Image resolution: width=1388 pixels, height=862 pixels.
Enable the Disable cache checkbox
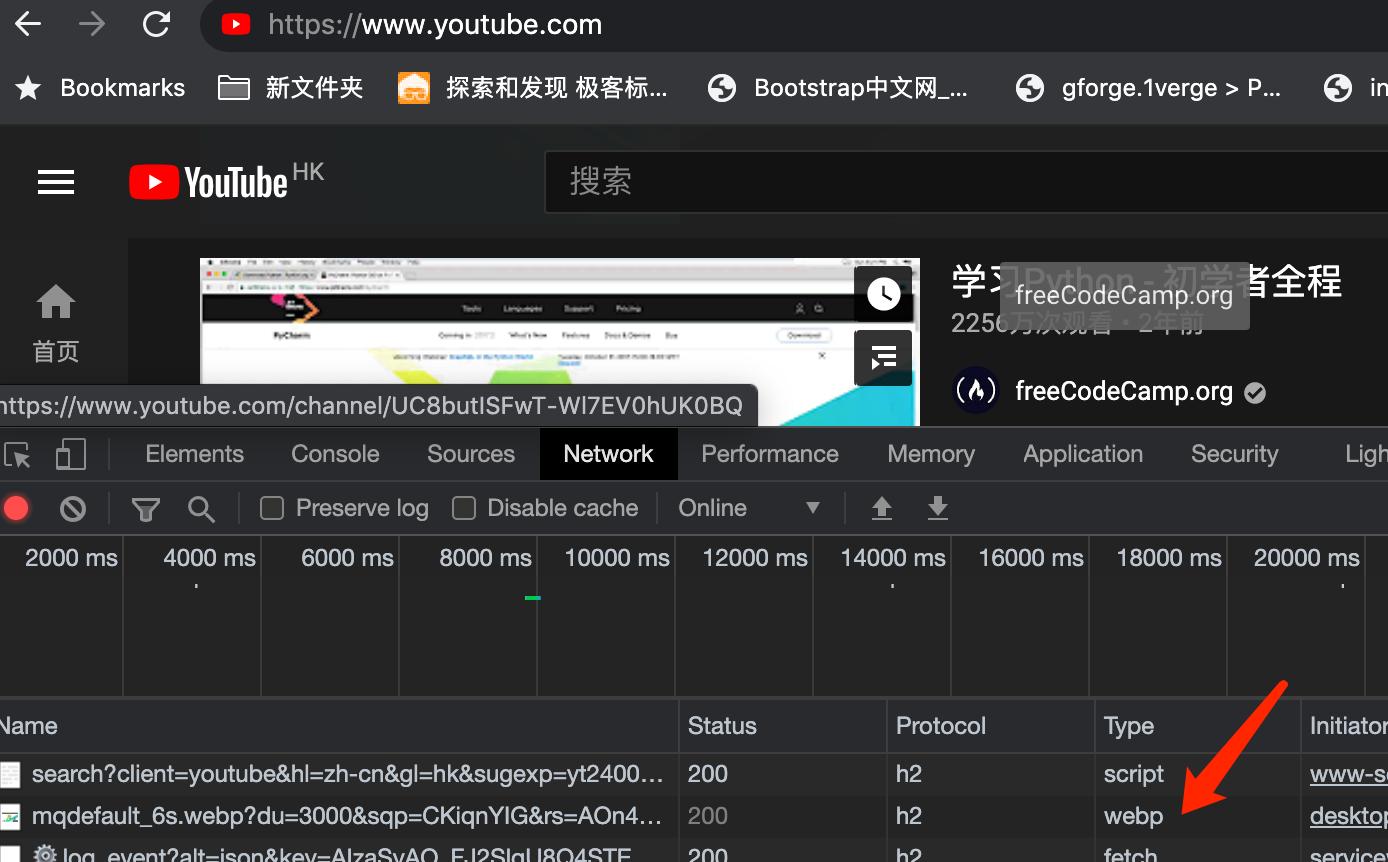(463, 508)
